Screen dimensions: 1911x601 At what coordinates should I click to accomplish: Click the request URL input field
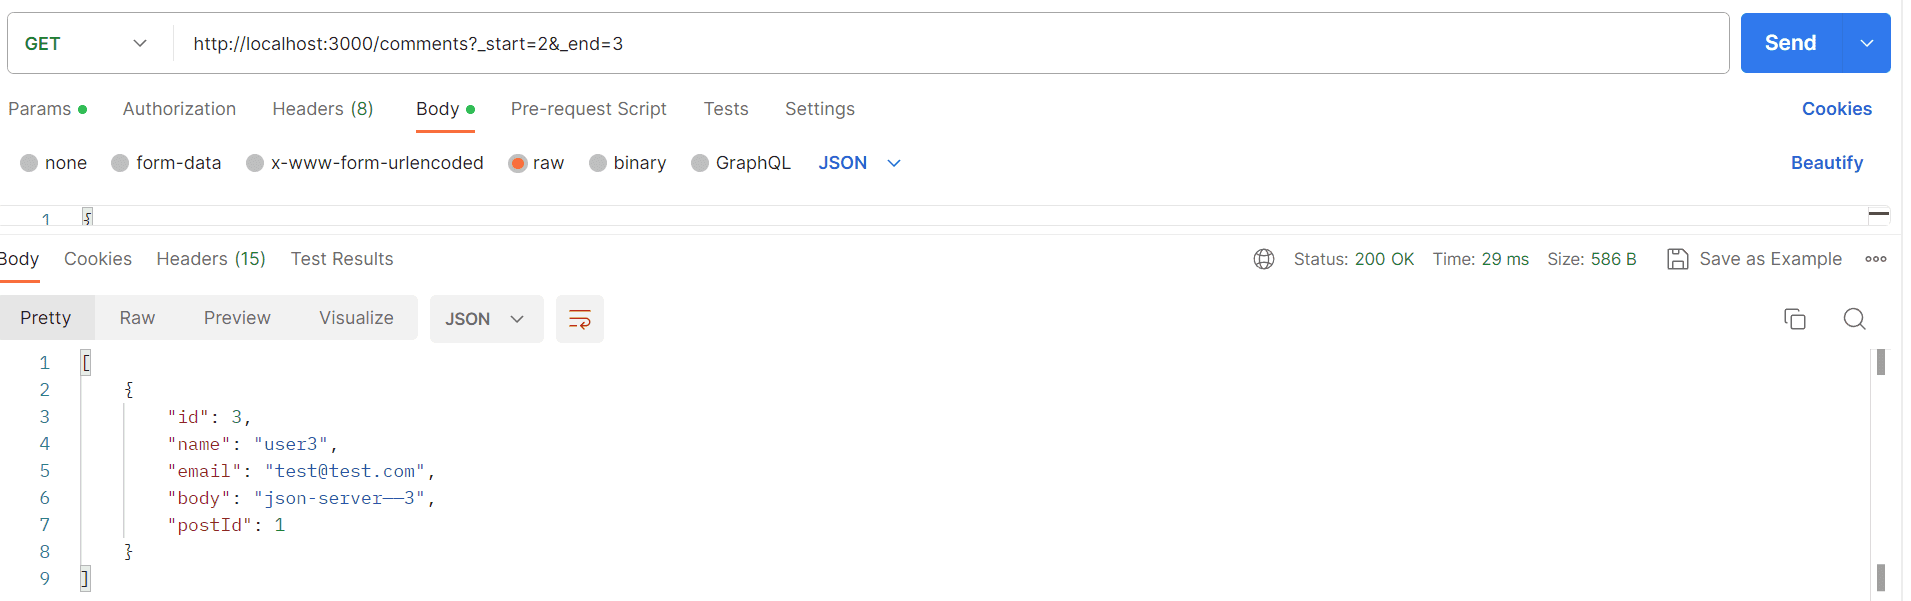[950, 43]
